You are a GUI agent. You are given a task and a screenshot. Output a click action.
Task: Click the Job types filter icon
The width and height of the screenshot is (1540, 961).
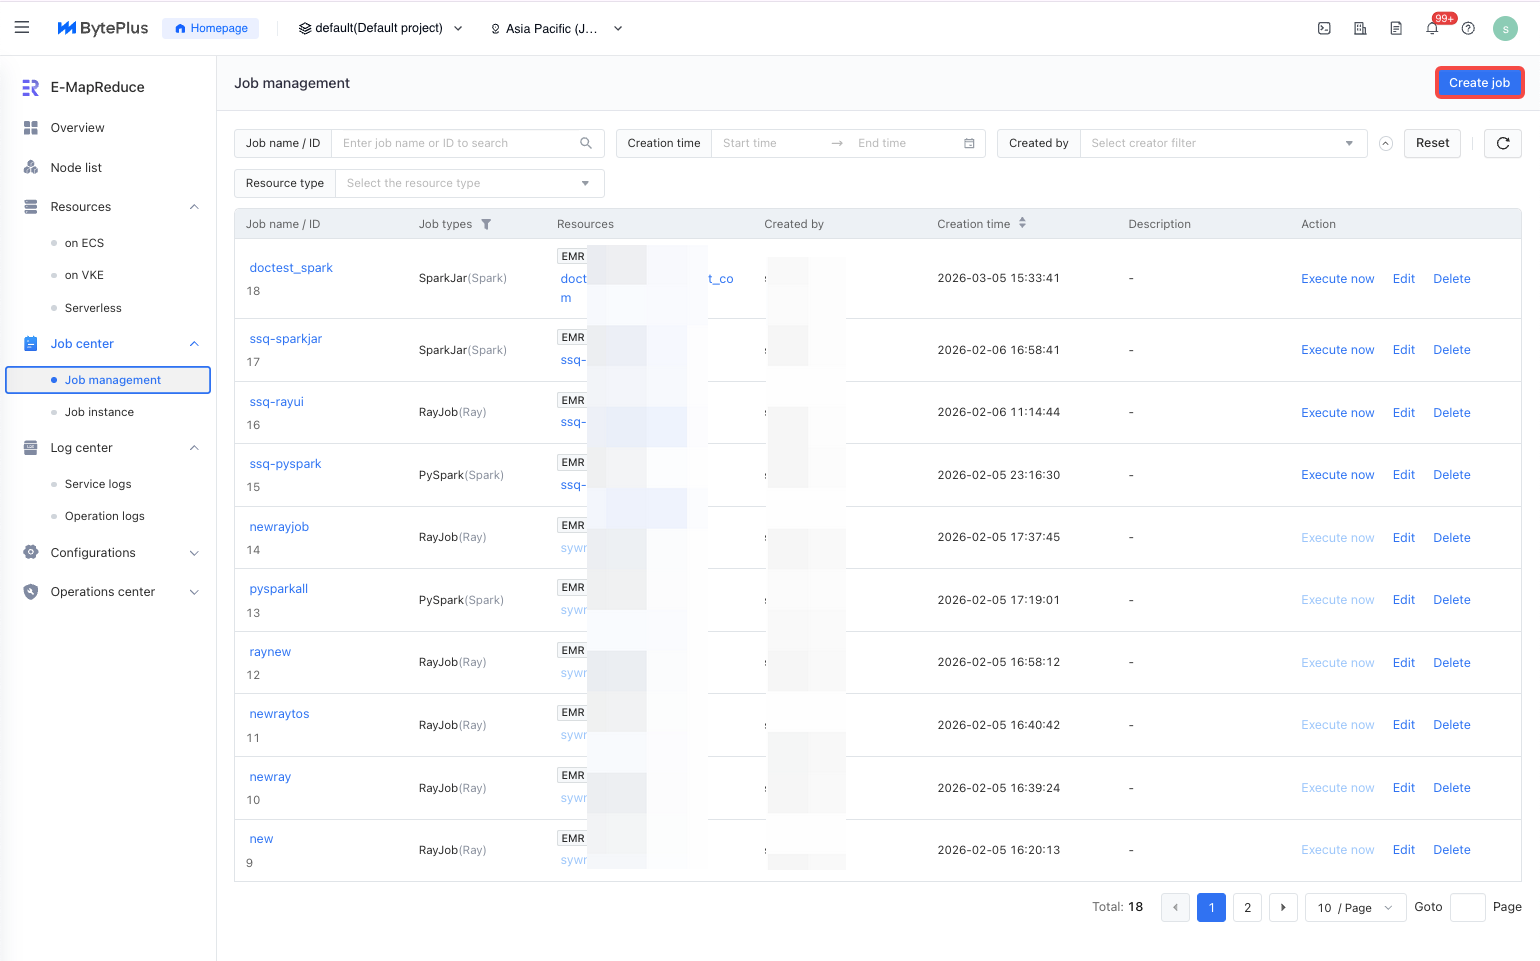pos(486,224)
